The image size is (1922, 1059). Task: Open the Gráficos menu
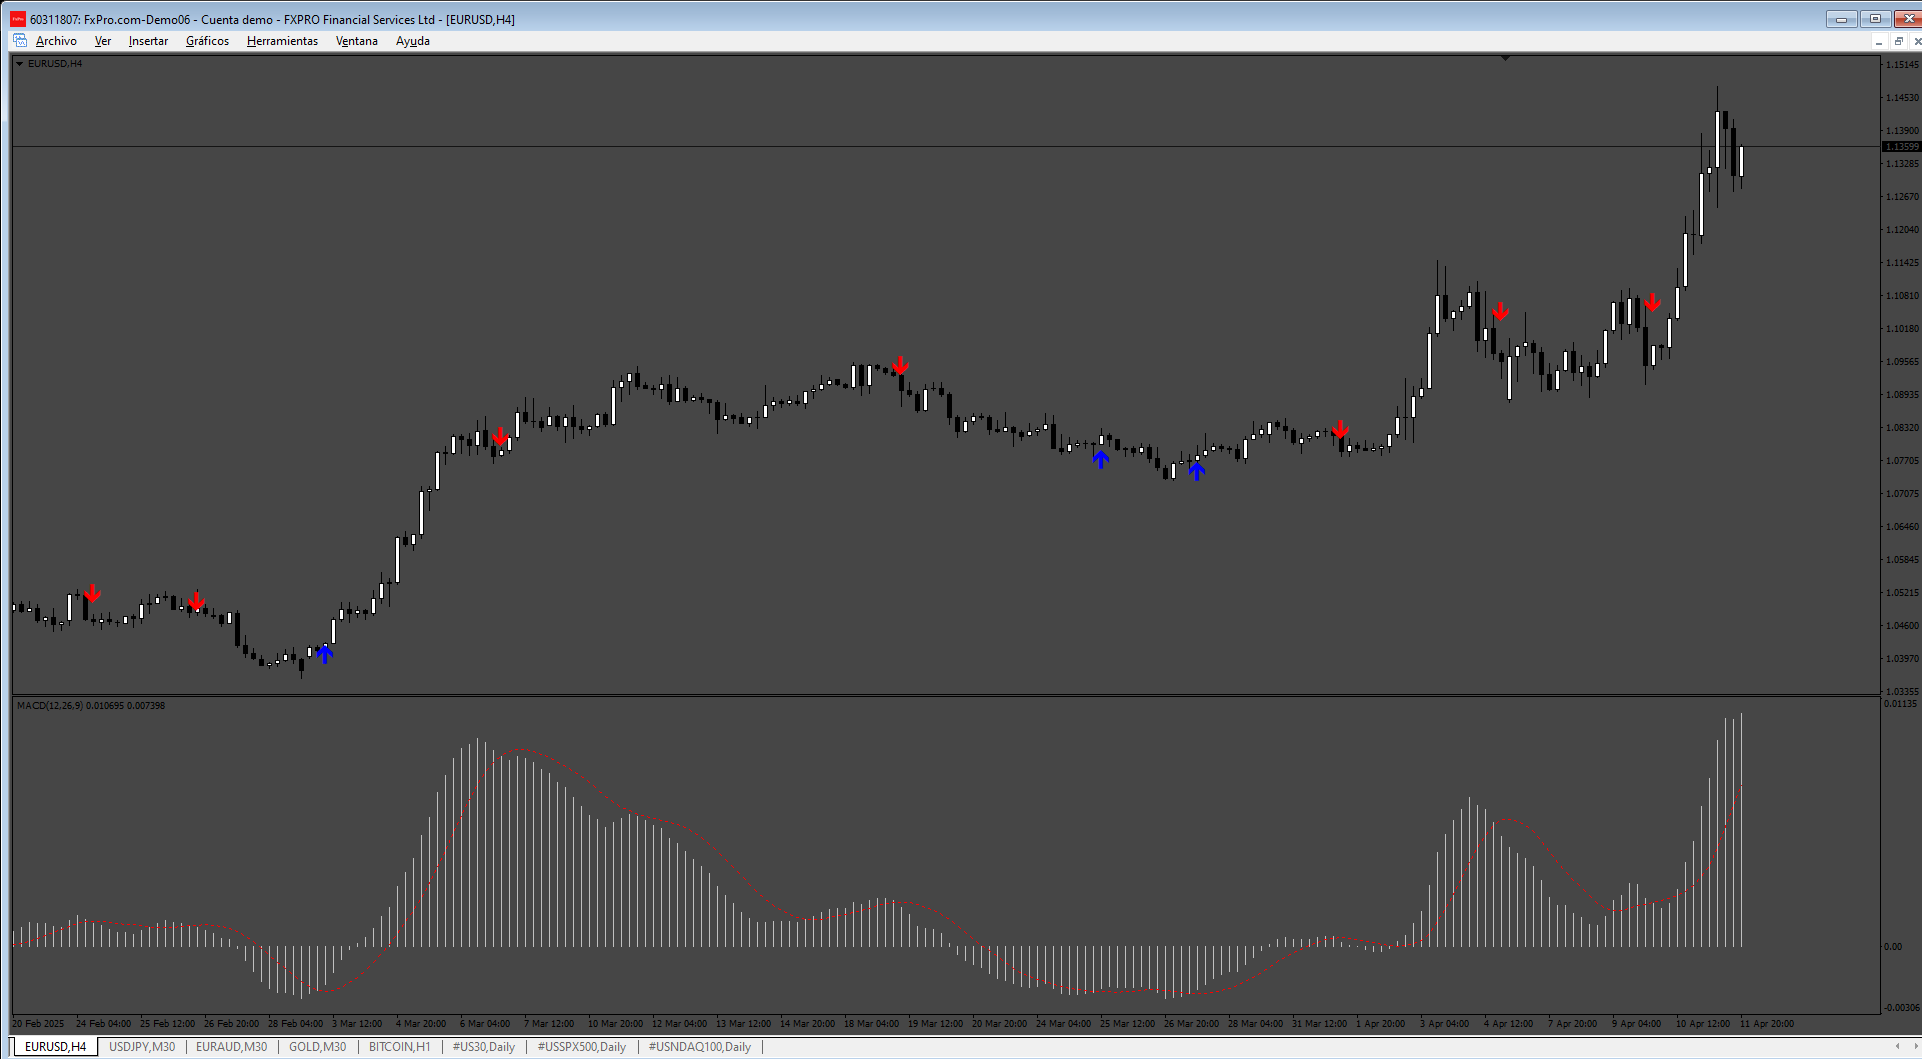207,41
